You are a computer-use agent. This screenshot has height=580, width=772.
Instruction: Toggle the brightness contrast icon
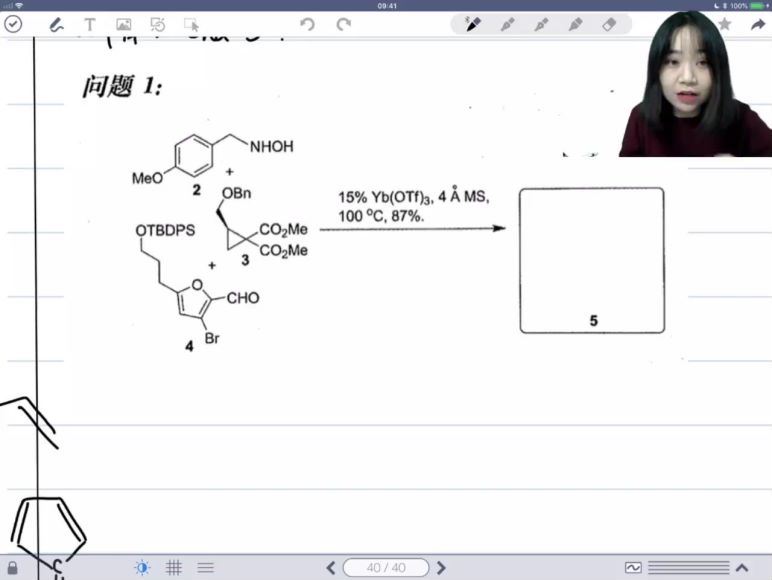point(142,568)
